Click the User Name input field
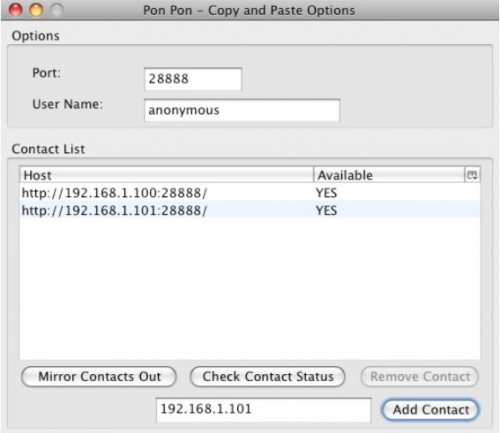Image resolution: width=500 pixels, height=433 pixels. coord(242,110)
